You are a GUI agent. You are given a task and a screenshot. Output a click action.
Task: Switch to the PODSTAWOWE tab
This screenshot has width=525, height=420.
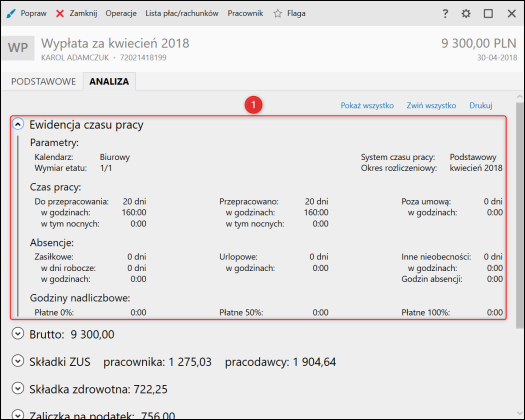[44, 81]
